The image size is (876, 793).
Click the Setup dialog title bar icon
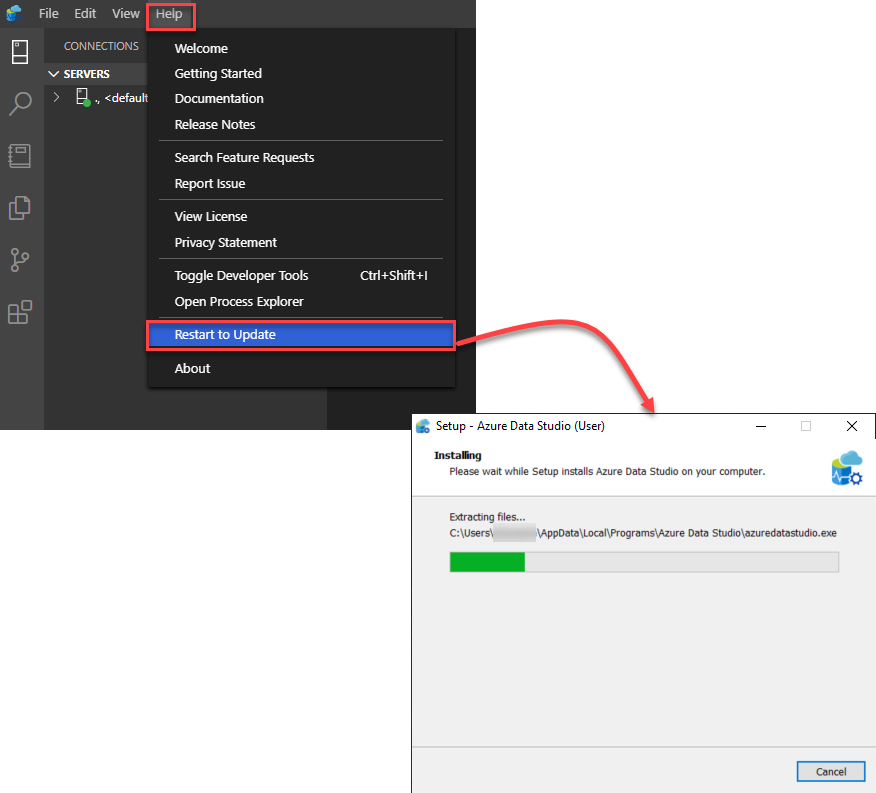(423, 426)
